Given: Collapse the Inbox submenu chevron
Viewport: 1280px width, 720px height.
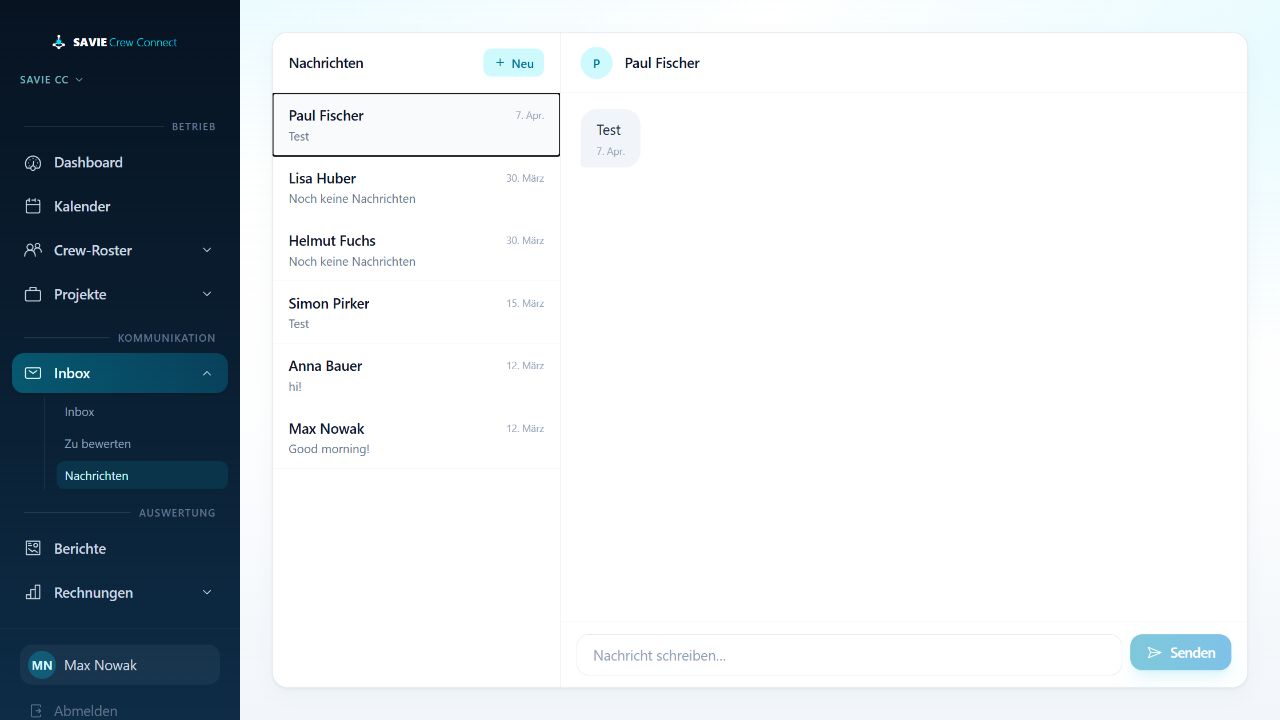Looking at the screenshot, I should [207, 373].
